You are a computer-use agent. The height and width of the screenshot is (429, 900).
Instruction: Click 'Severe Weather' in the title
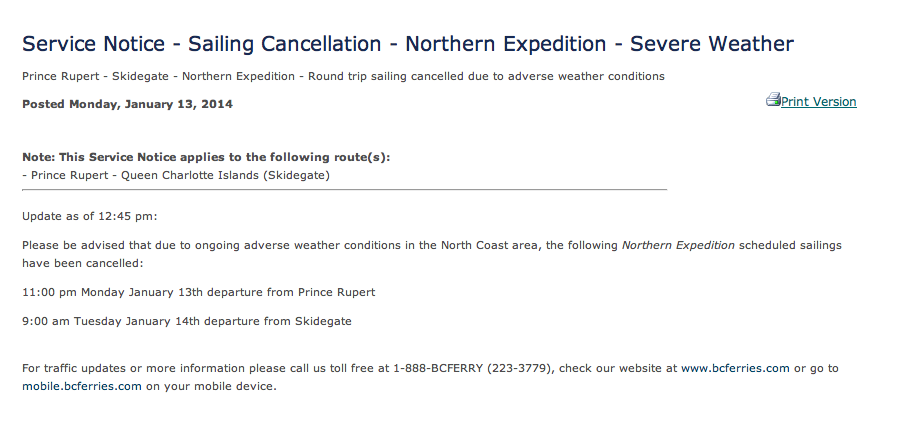[712, 44]
